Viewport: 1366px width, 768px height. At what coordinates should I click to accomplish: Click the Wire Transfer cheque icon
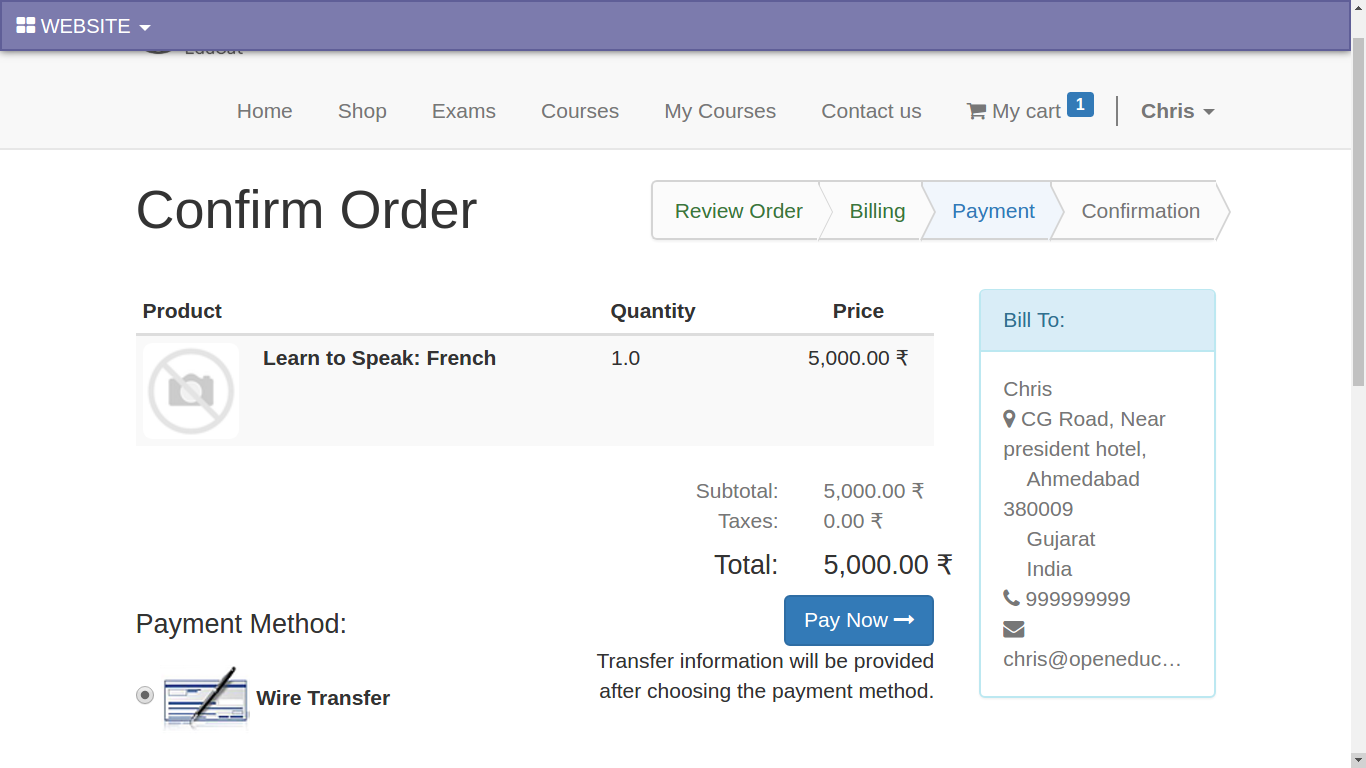tap(206, 697)
